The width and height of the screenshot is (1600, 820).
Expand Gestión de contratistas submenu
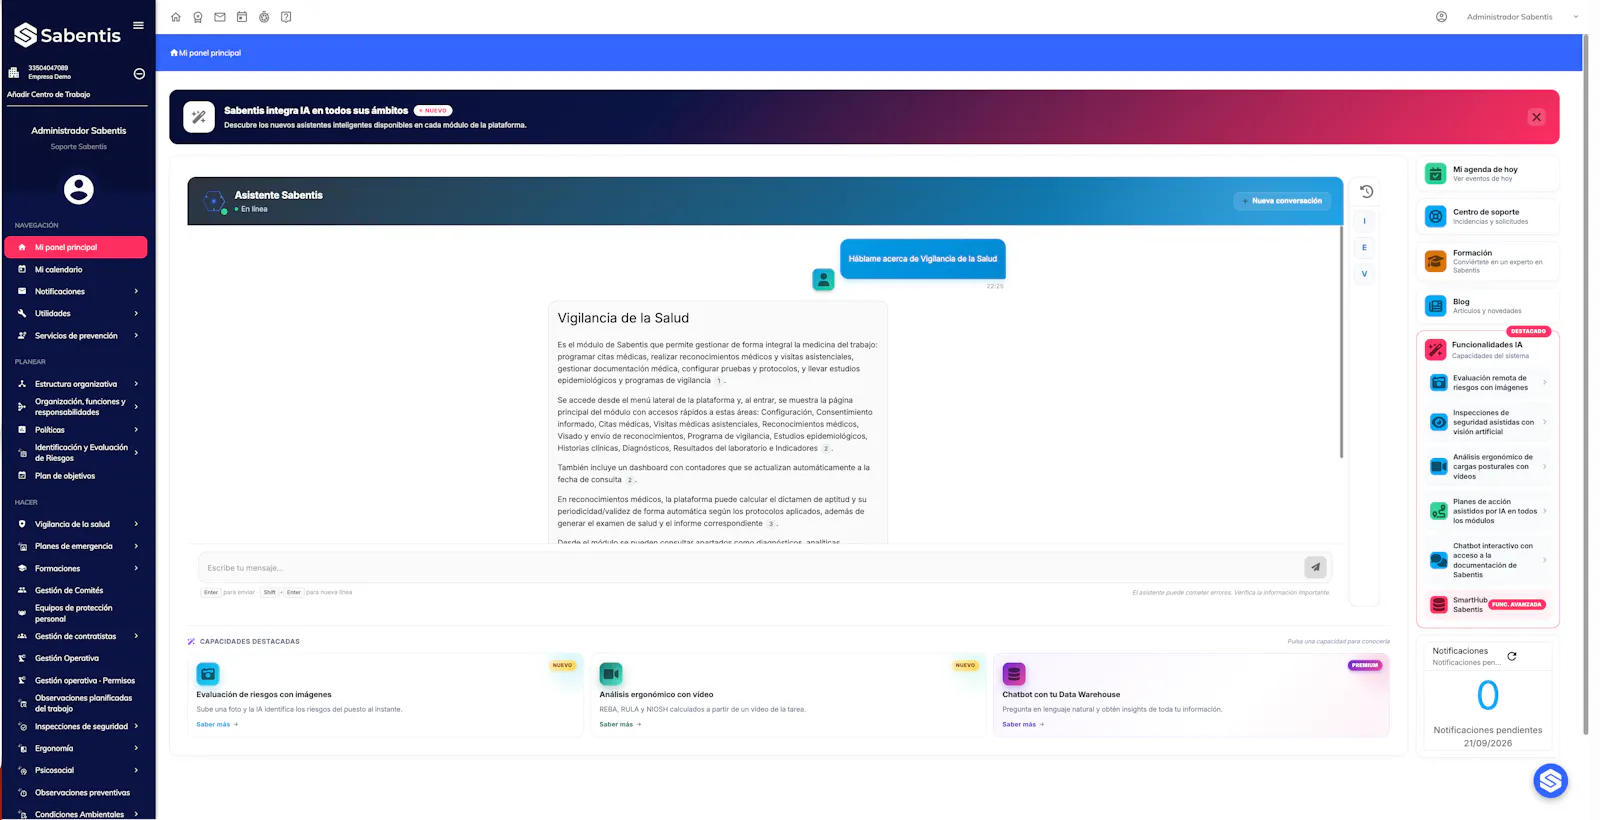(136, 636)
